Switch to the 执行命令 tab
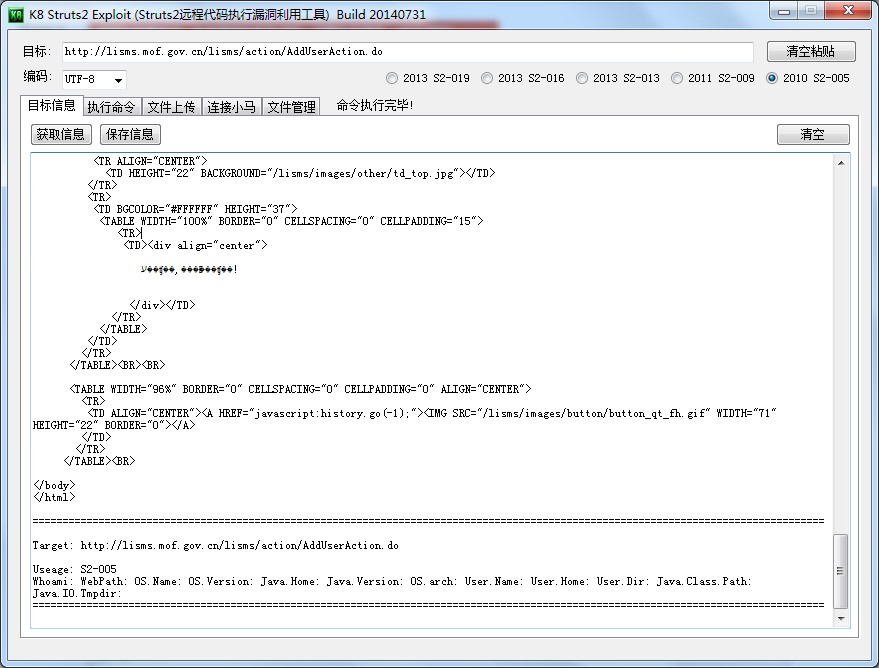Viewport: 879px width, 668px height. 111,107
